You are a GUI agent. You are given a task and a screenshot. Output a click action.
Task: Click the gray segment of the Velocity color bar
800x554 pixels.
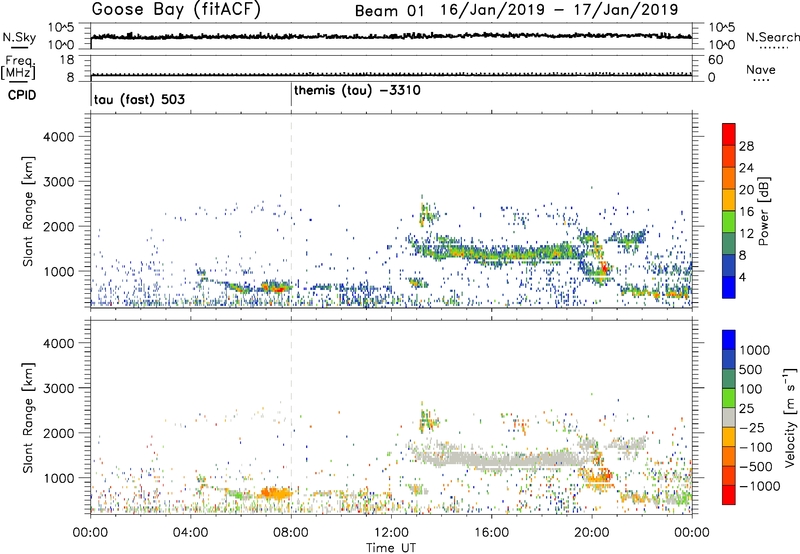[729, 417]
